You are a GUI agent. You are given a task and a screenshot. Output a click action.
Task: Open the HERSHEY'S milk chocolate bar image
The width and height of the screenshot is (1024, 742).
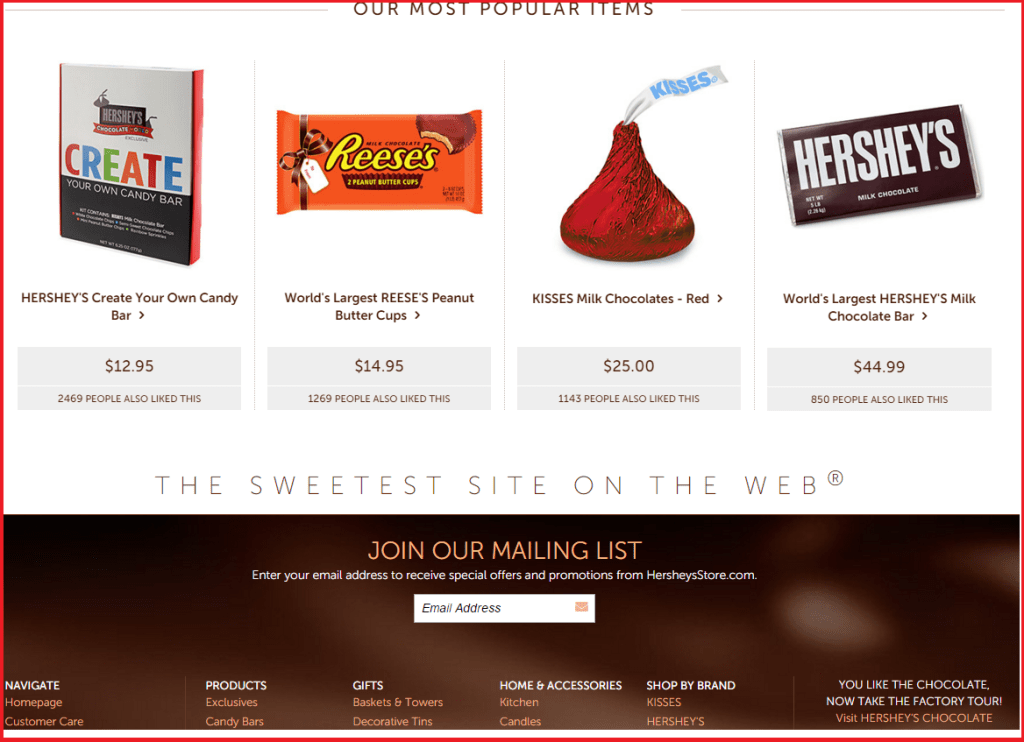click(x=879, y=165)
